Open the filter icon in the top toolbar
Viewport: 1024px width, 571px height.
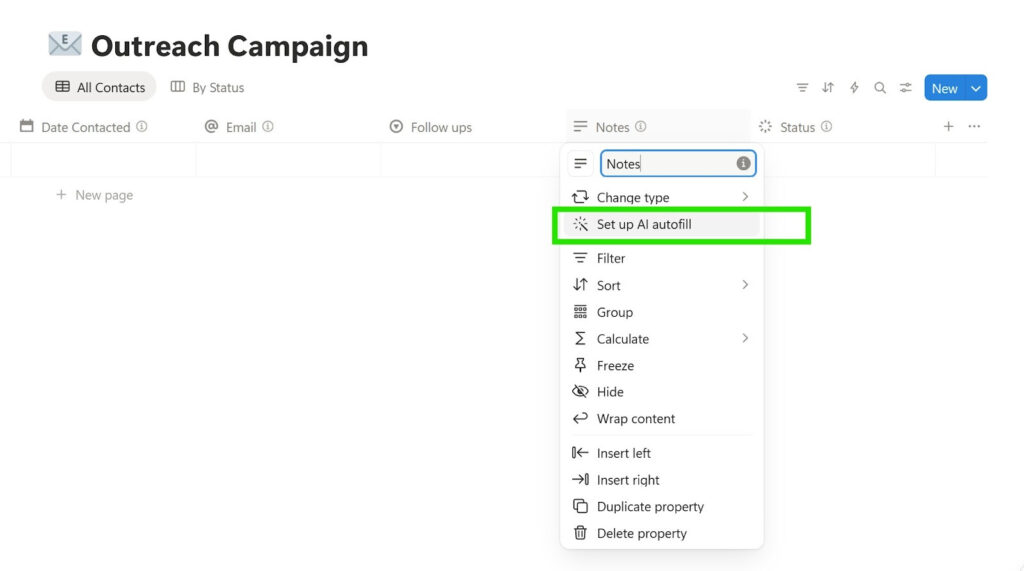pyautogui.click(x=802, y=88)
